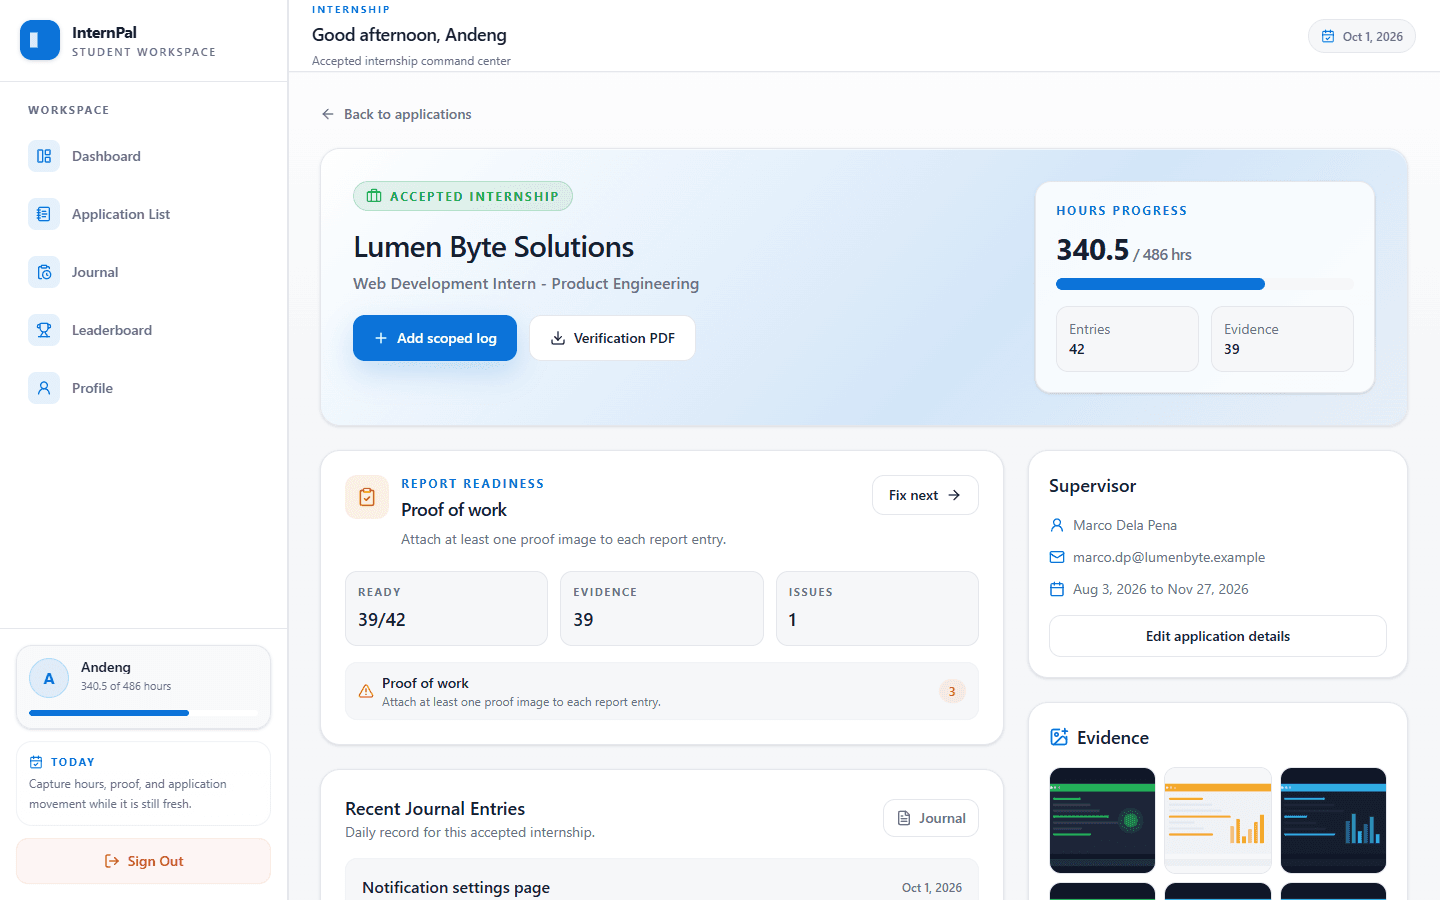Screen dimensions: 1440x900
Task: Click the supervisor person icon by Marco Dela Pena
Action: click(1057, 525)
